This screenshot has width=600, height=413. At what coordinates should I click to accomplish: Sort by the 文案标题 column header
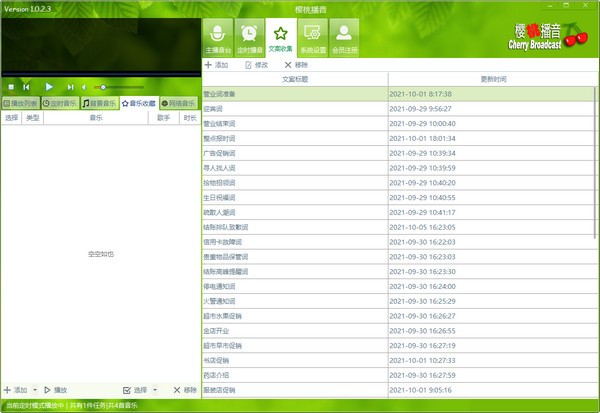click(x=295, y=79)
